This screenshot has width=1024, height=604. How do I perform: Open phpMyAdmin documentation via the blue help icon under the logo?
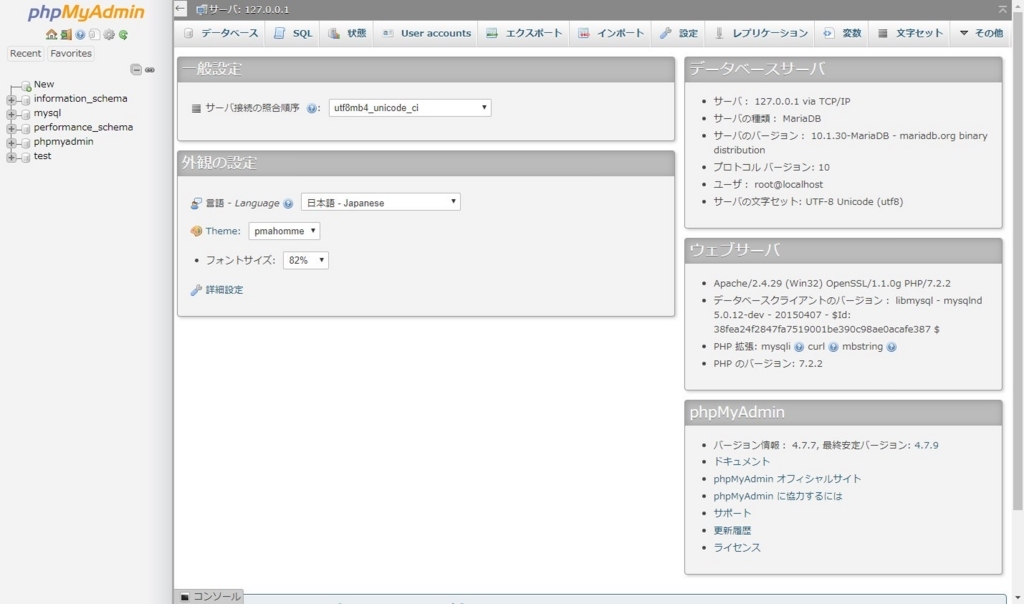tap(80, 35)
